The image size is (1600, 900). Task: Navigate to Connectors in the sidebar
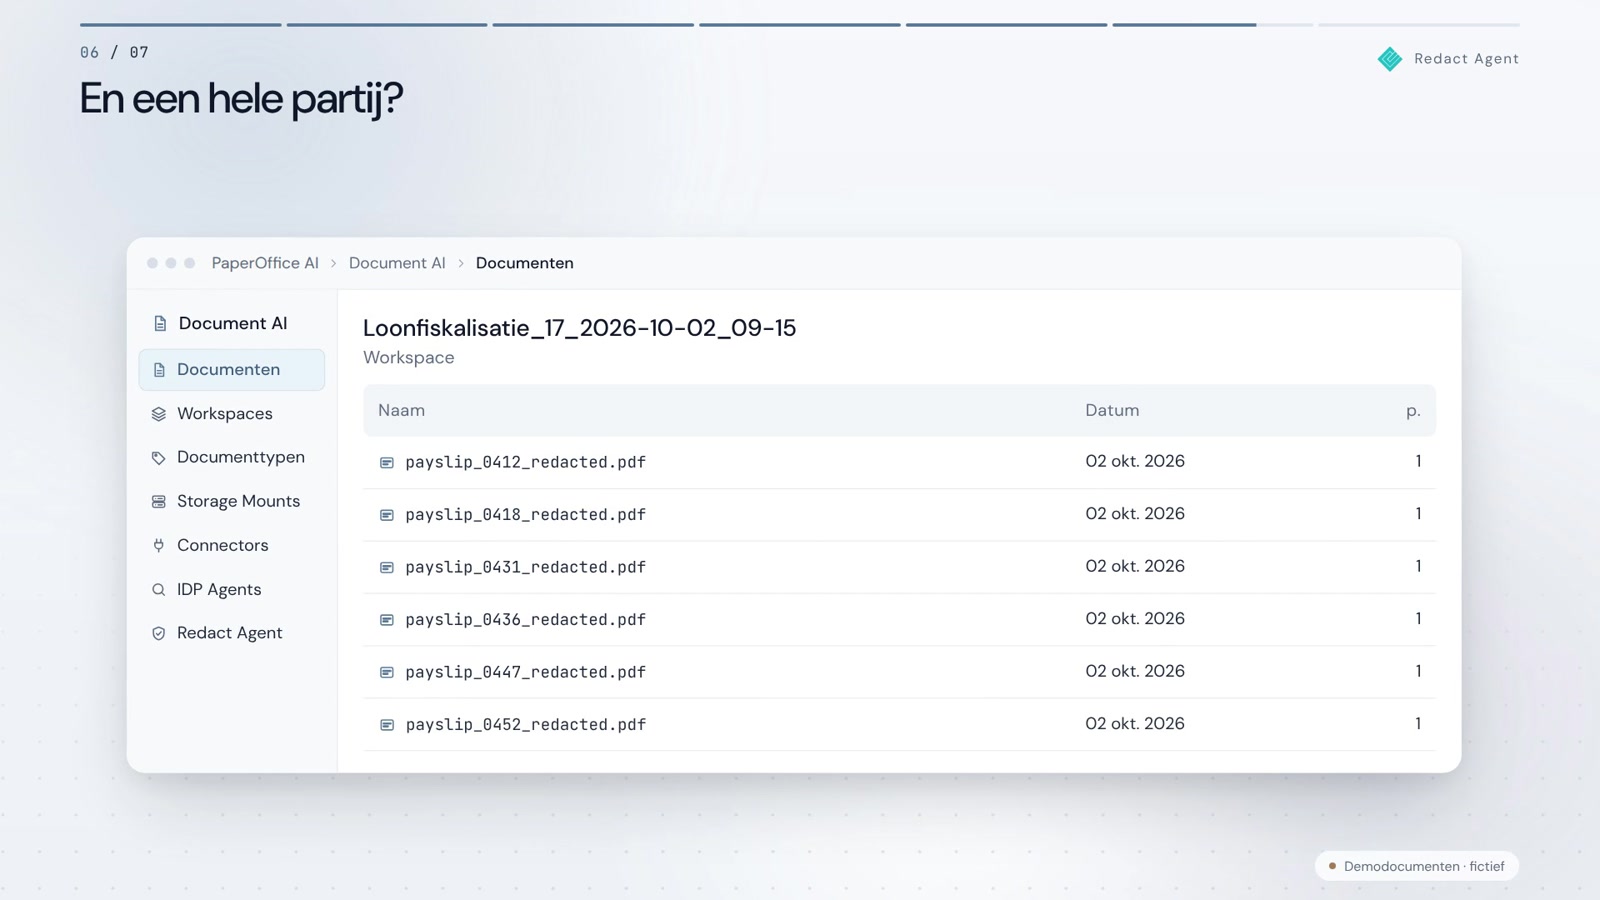232,546
